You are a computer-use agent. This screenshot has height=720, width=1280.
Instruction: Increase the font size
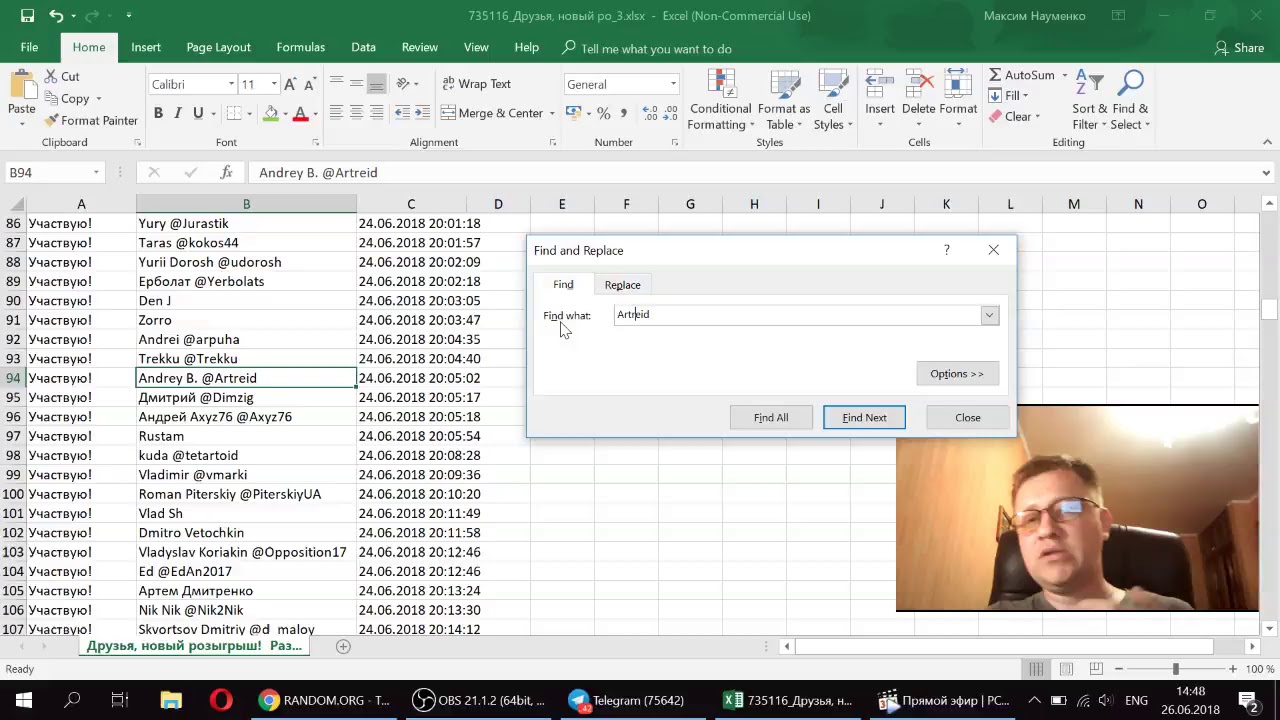pos(290,84)
